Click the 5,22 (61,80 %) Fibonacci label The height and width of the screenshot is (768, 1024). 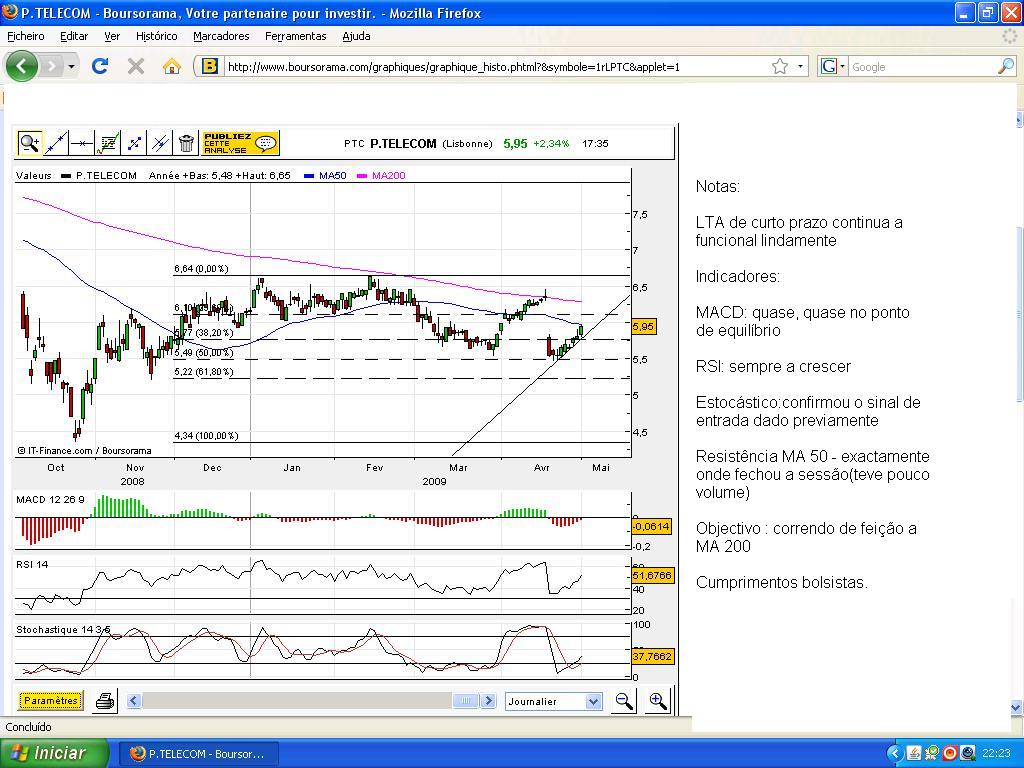pyautogui.click(x=204, y=372)
